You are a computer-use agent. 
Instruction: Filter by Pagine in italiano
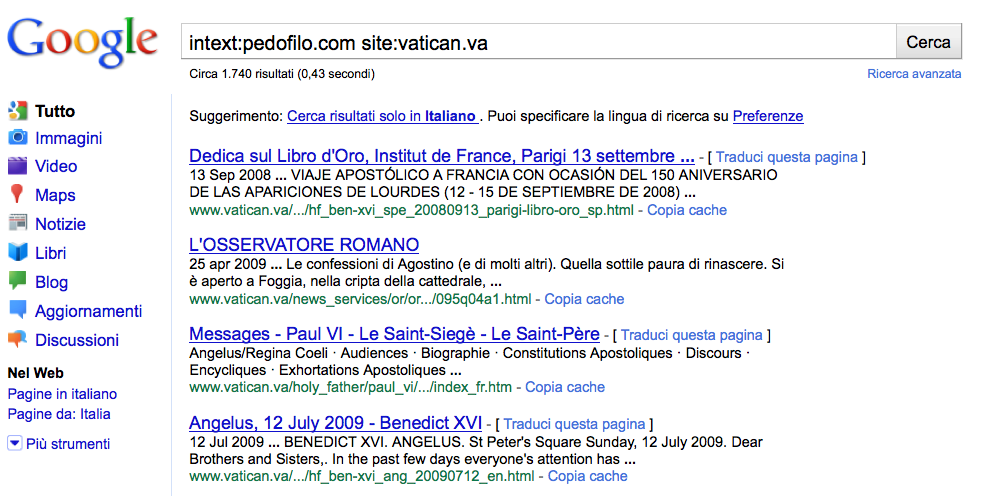coord(62,394)
